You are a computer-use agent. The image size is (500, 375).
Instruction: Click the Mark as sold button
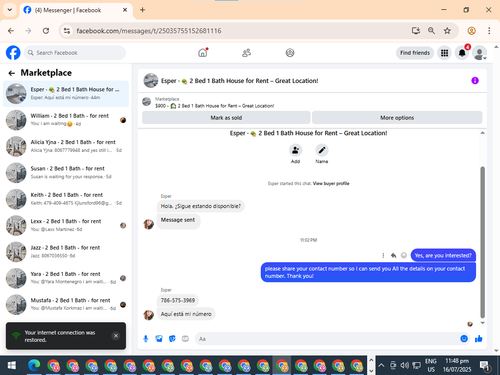(x=226, y=118)
